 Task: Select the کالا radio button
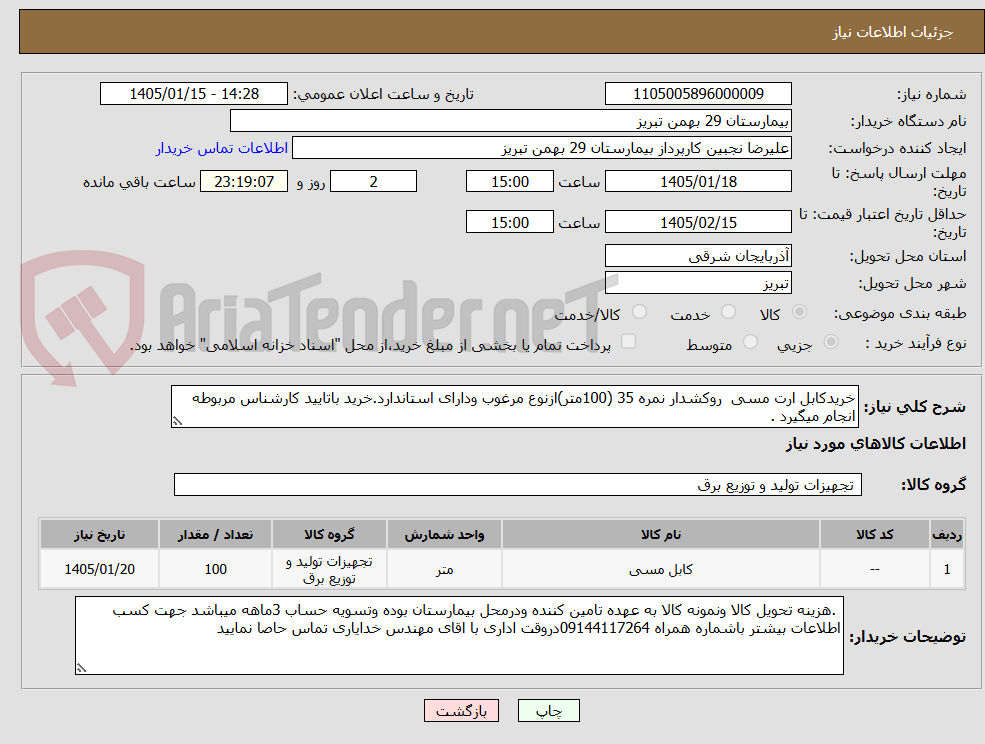pos(800,312)
